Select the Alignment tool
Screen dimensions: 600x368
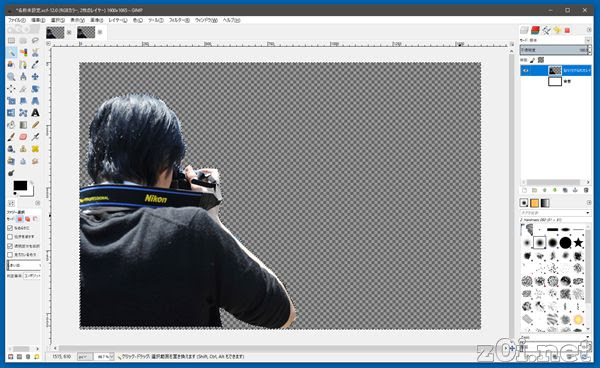click(11, 89)
